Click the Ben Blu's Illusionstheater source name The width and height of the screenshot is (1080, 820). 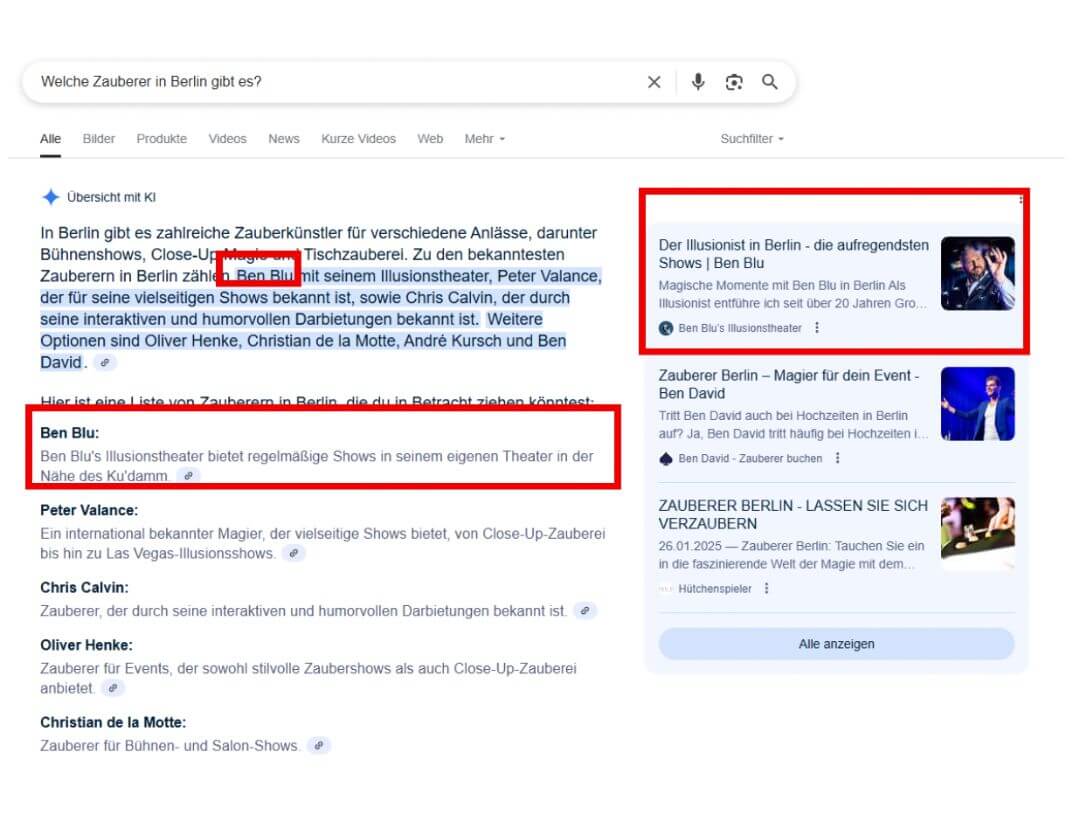pos(740,328)
